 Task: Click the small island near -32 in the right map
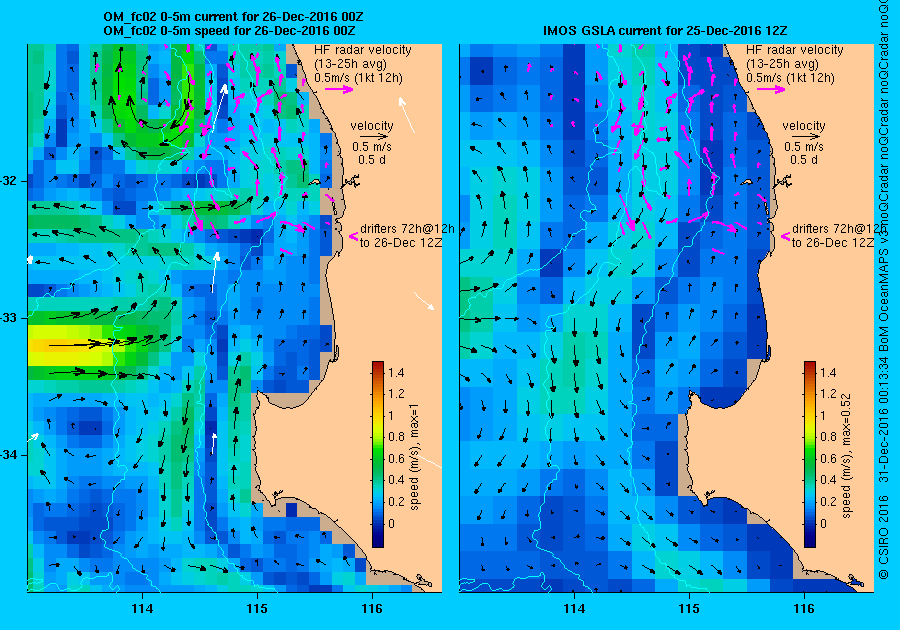tap(746, 182)
